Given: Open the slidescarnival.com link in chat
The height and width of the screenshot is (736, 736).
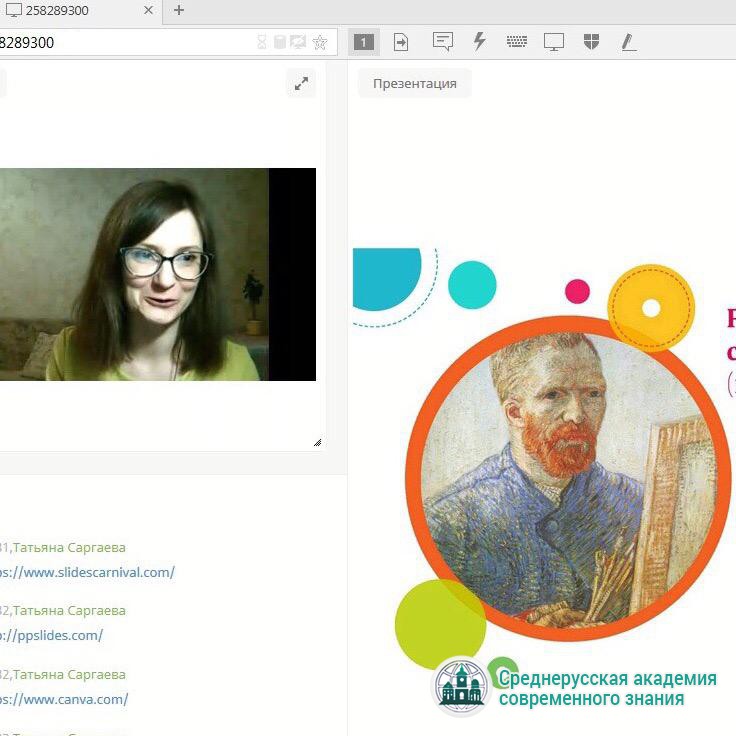Looking at the screenshot, I should tap(87, 572).
